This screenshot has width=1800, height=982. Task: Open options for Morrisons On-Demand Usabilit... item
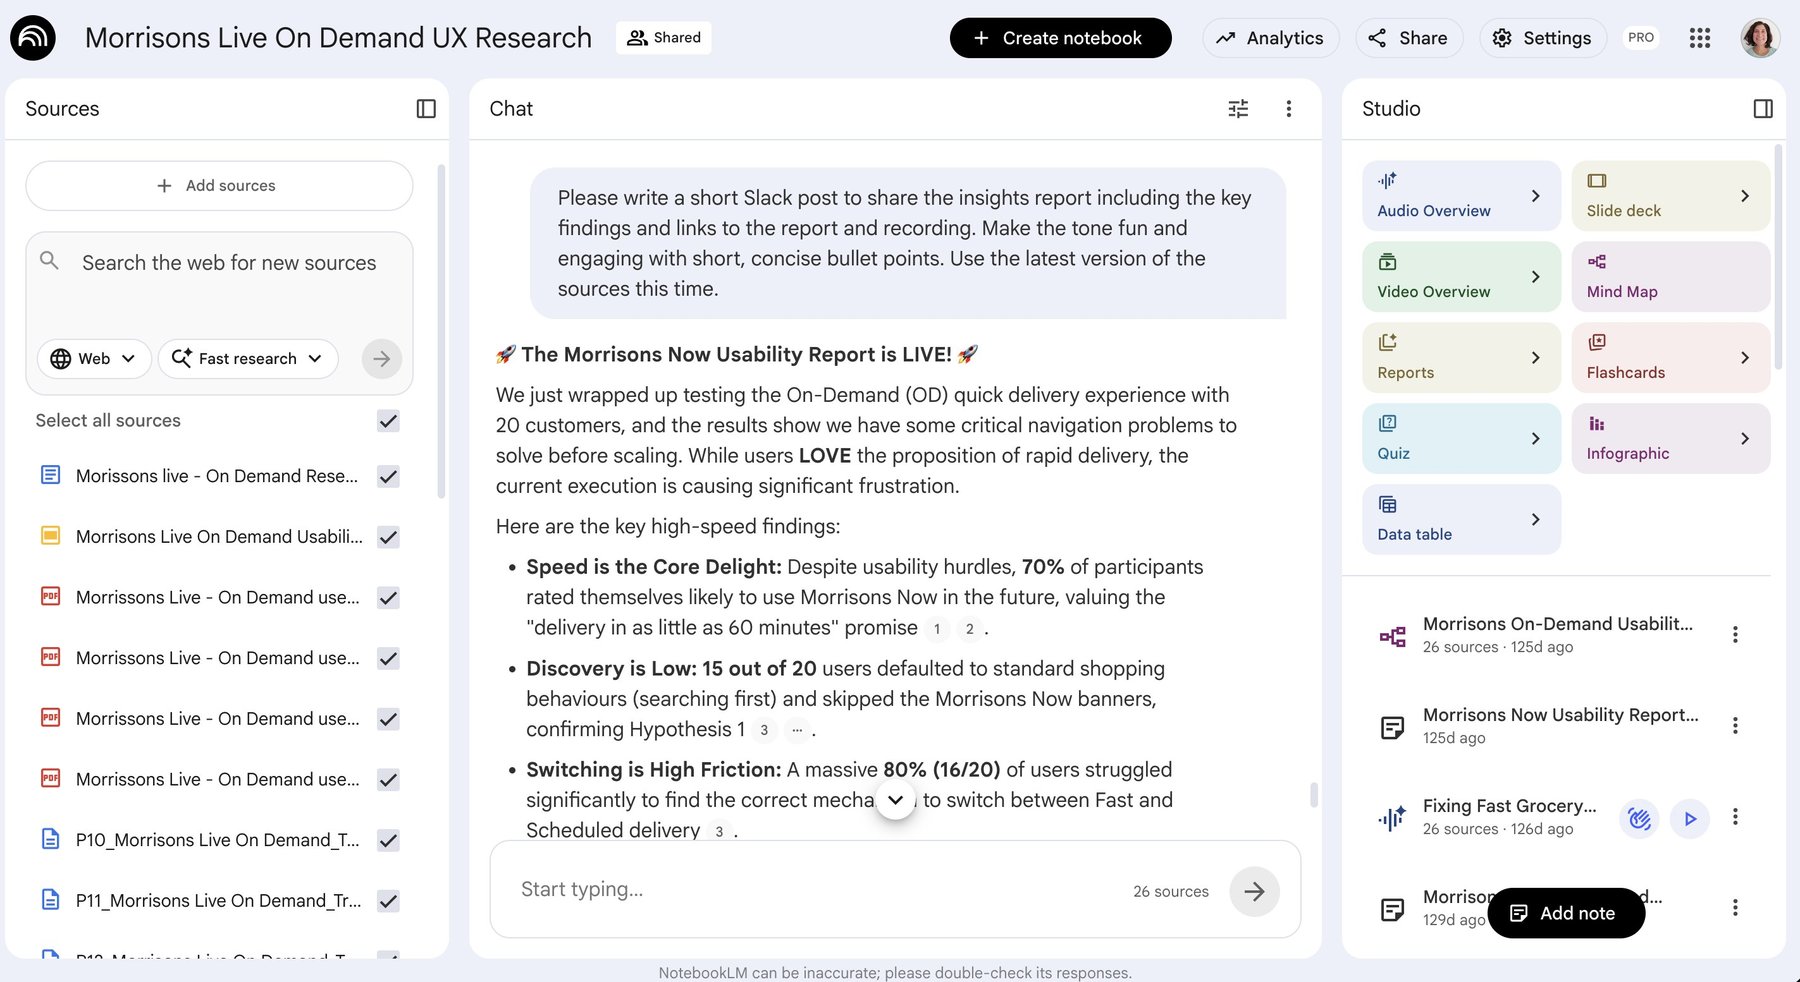click(1735, 634)
